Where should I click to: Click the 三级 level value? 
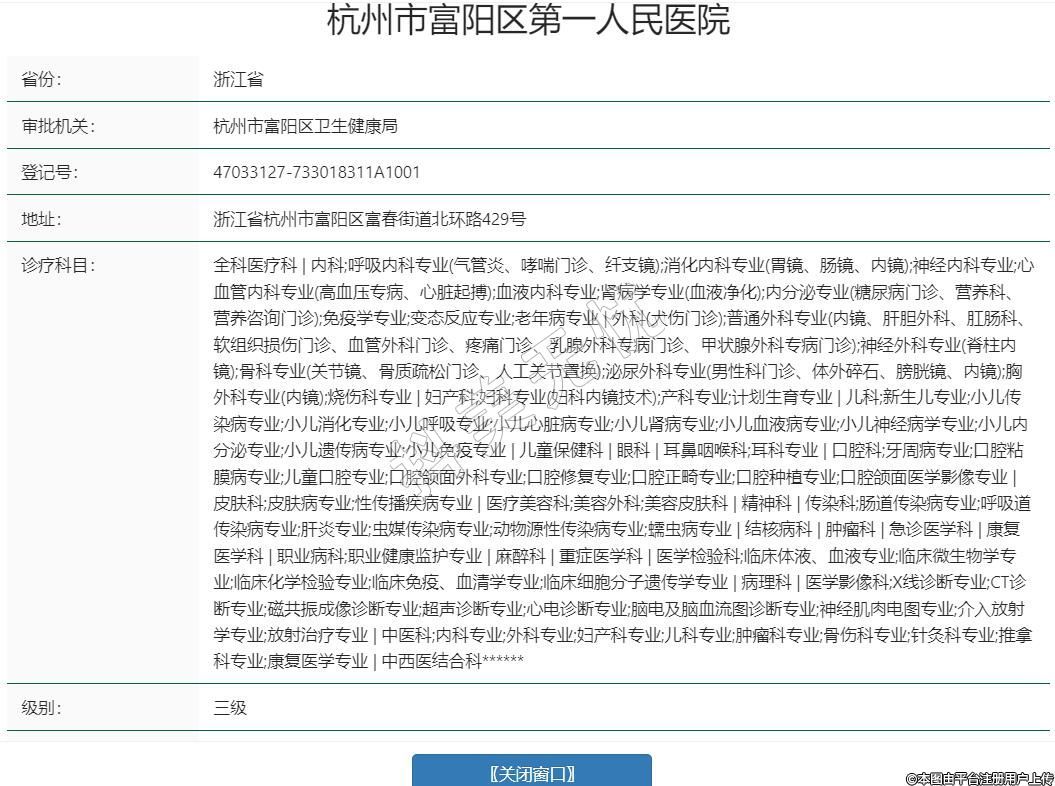(x=230, y=708)
